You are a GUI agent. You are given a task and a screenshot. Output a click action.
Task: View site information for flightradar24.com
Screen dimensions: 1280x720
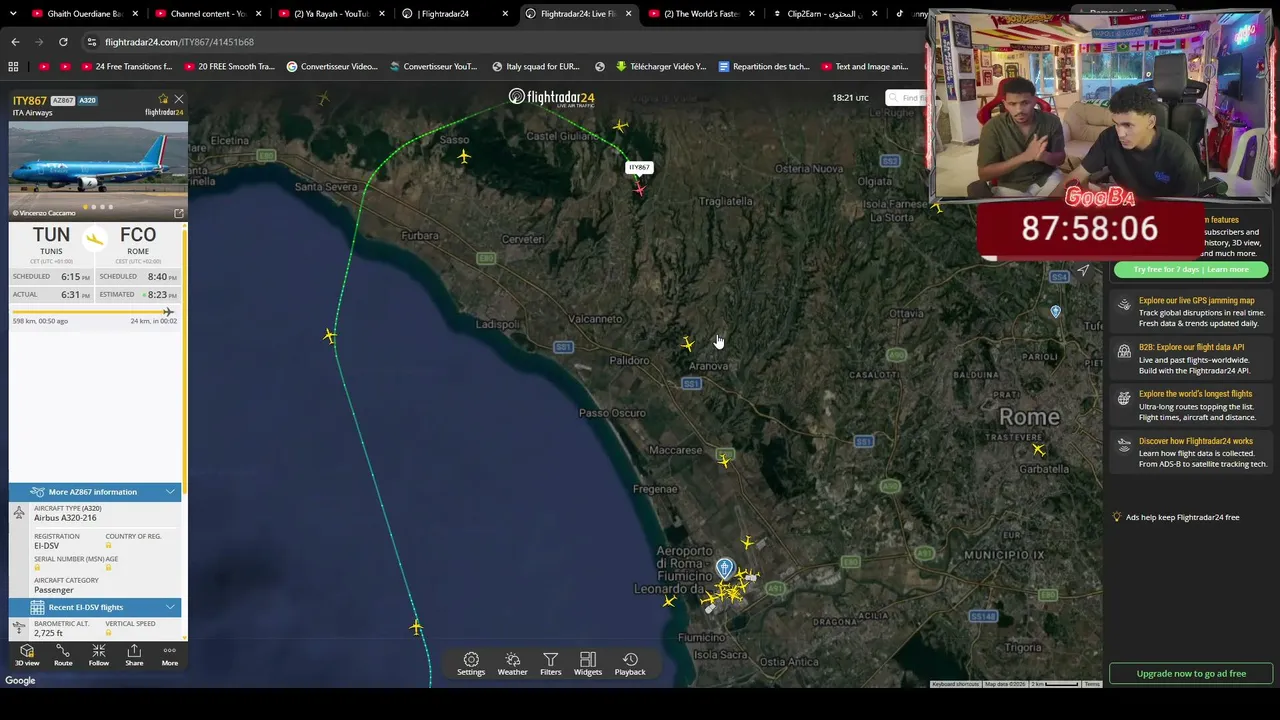[91, 42]
